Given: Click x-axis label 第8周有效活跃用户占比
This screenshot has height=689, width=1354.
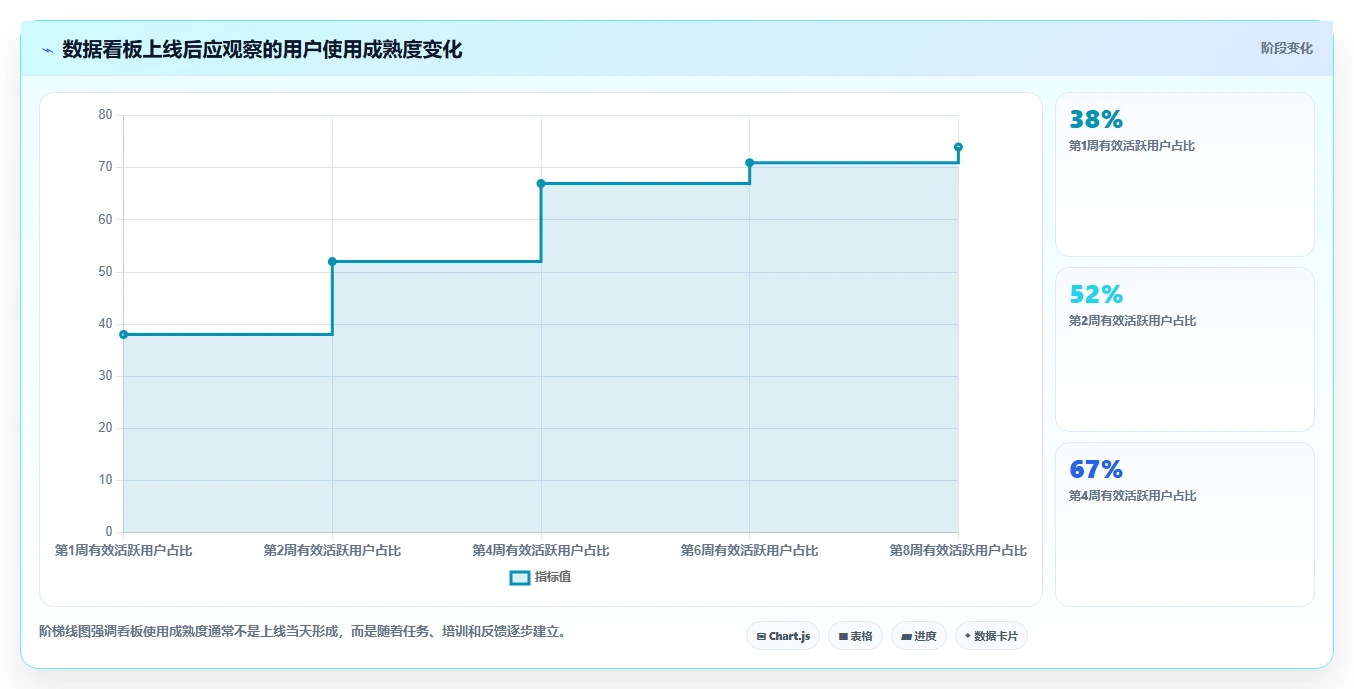Looking at the screenshot, I should coord(958,550).
